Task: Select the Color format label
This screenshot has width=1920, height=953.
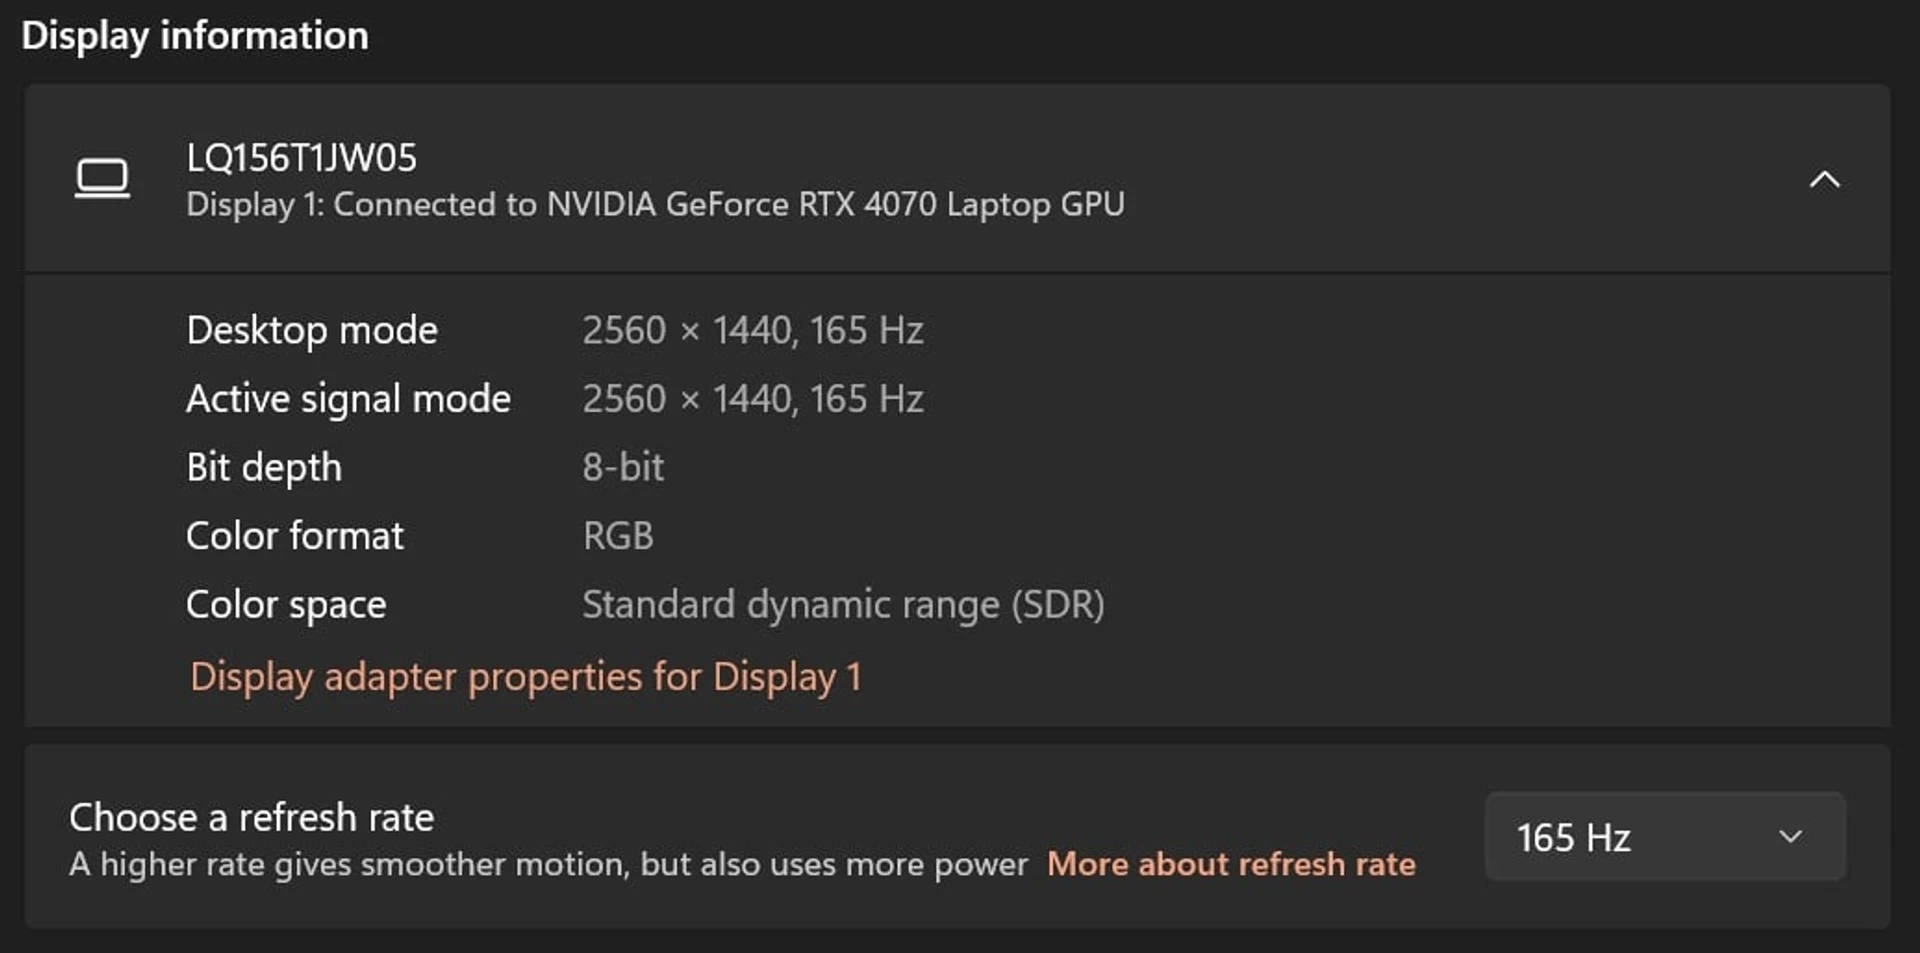Action: coord(295,536)
